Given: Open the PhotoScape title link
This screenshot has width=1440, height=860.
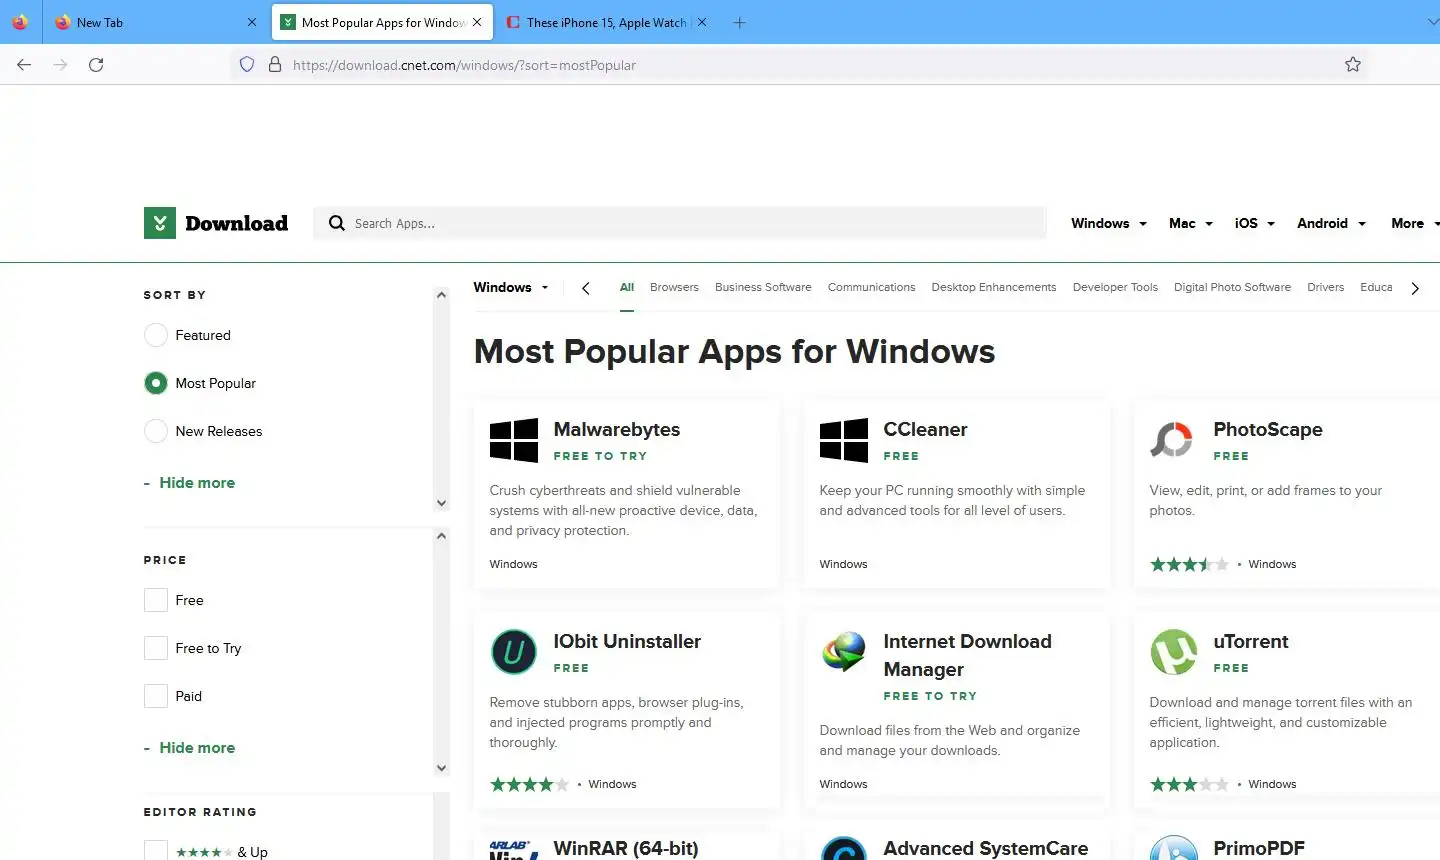Looking at the screenshot, I should click(x=1268, y=429).
